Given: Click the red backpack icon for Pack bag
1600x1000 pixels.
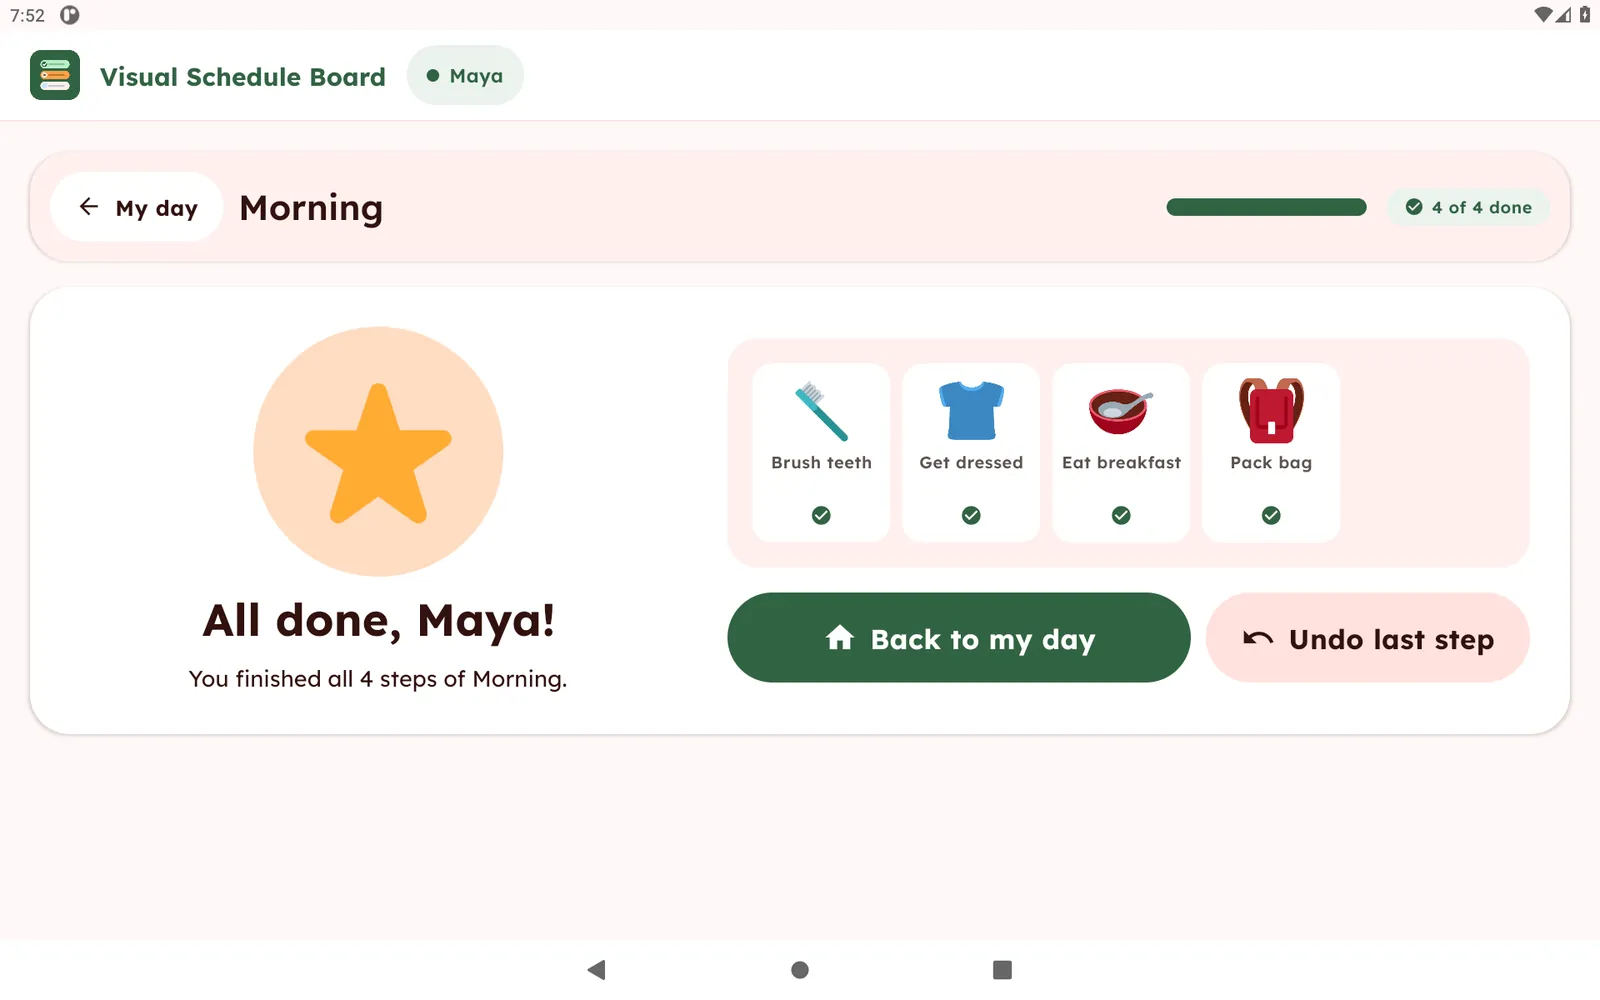Looking at the screenshot, I should 1271,411.
